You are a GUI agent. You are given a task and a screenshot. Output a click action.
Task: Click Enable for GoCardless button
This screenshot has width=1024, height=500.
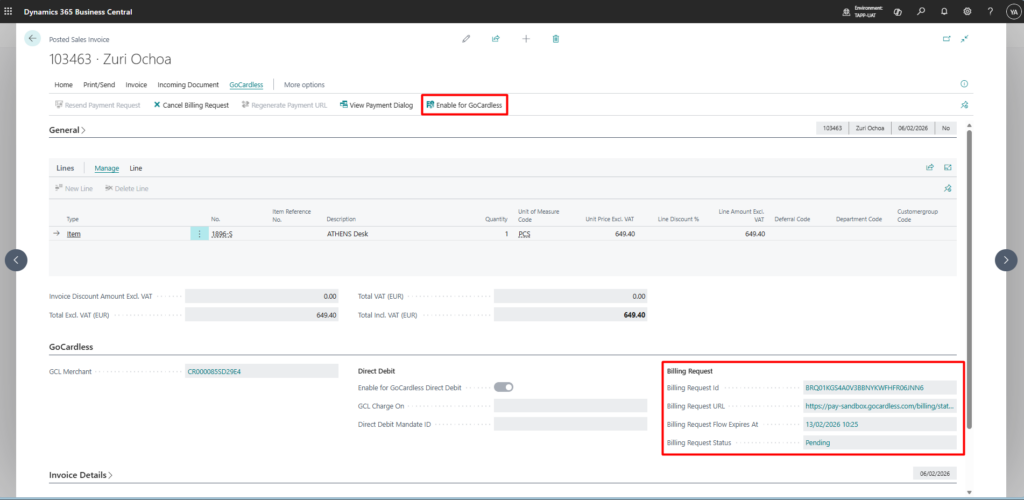(x=464, y=105)
